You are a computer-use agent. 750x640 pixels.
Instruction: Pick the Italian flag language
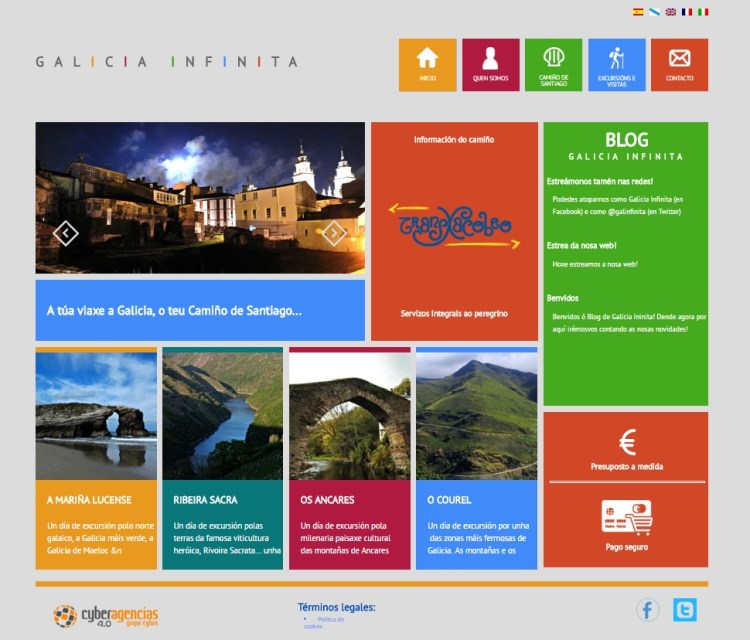[x=703, y=12]
